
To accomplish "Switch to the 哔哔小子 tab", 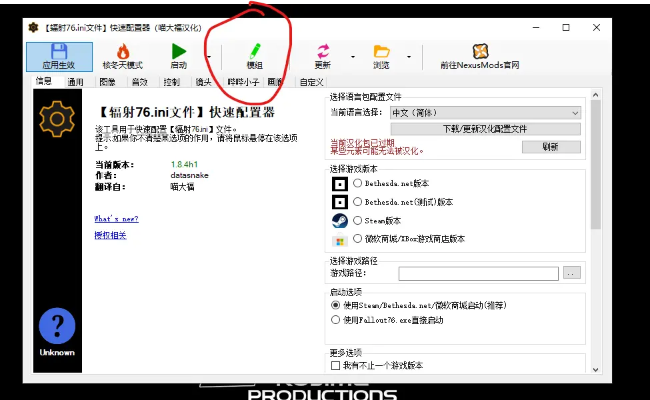I will [243, 82].
